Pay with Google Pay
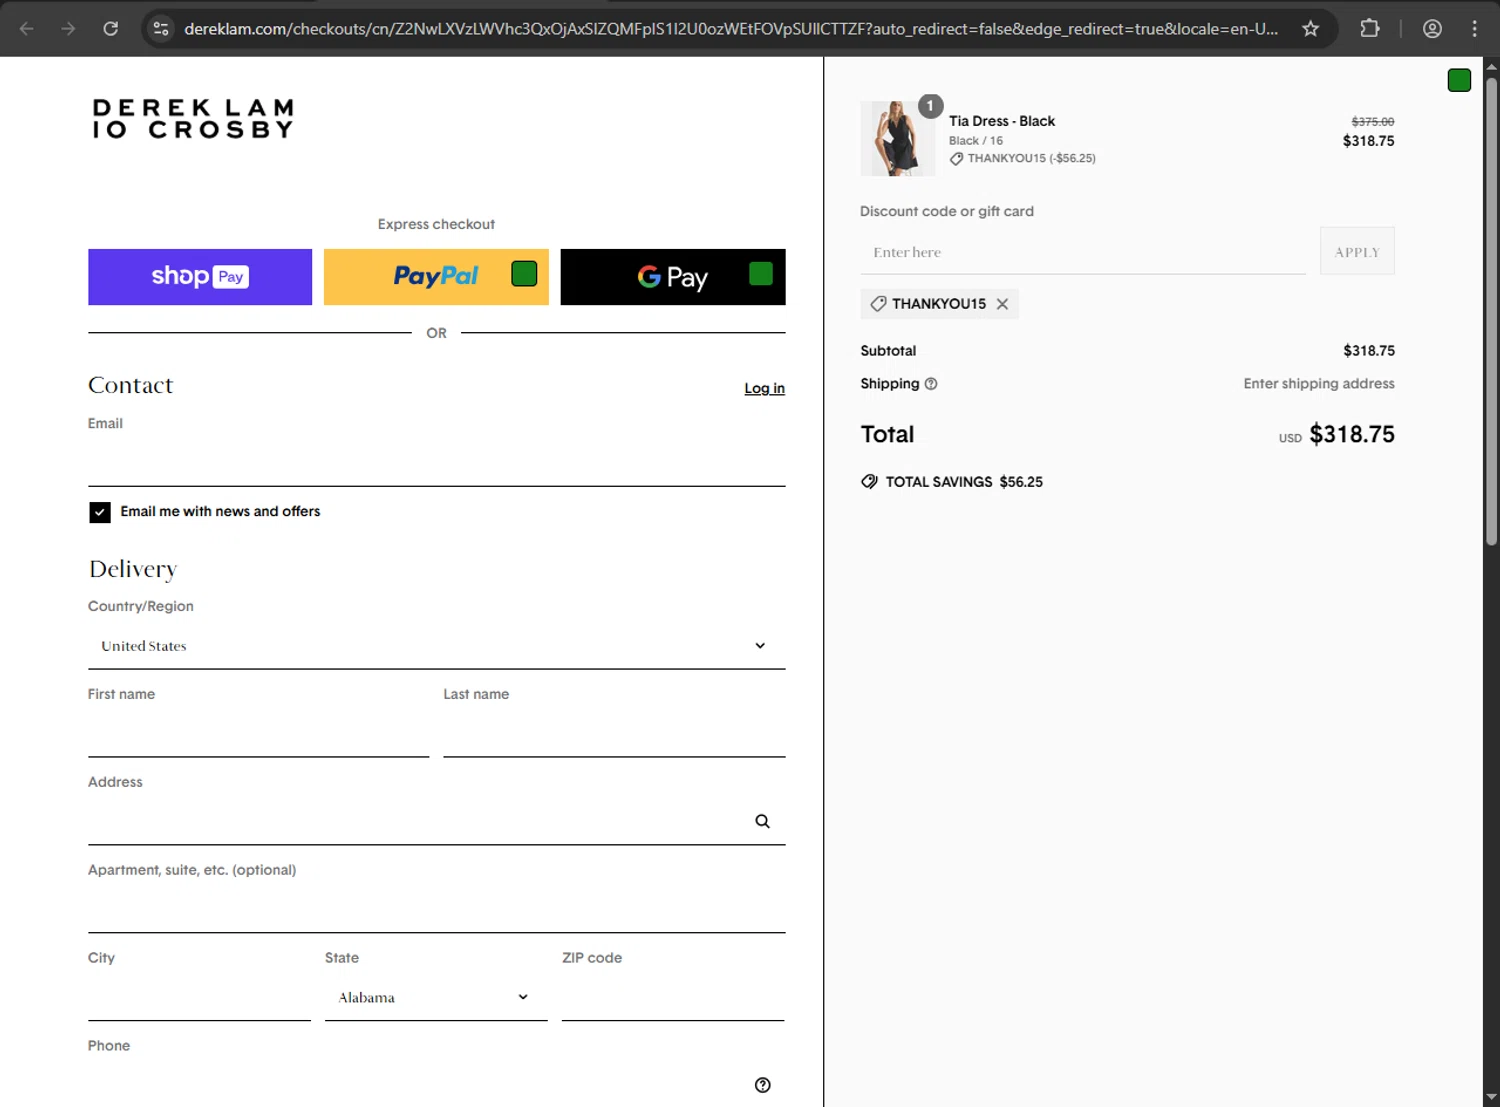Image resolution: width=1500 pixels, height=1107 pixels. (x=673, y=277)
